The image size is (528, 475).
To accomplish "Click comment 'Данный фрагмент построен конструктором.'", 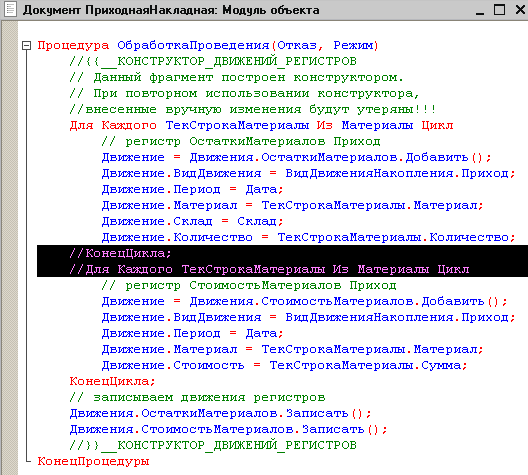I will (236, 77).
